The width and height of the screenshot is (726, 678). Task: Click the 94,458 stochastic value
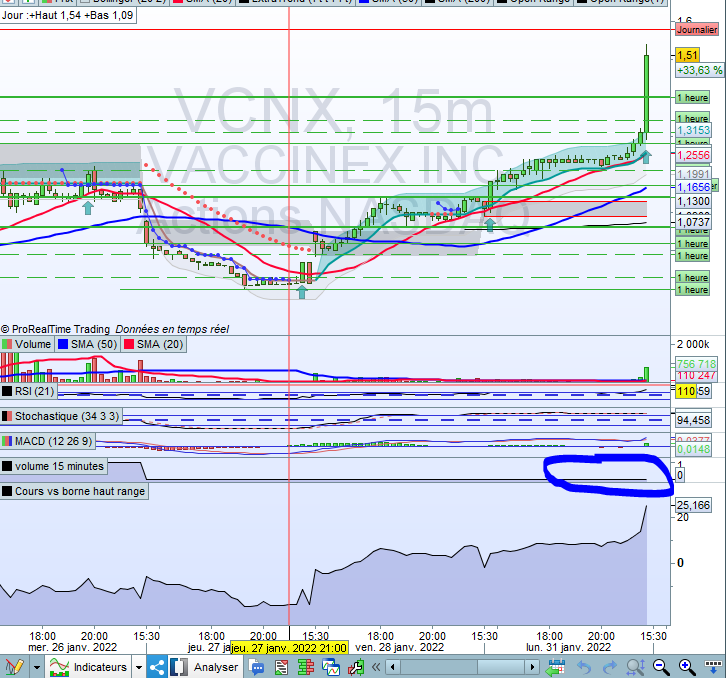(x=693, y=421)
